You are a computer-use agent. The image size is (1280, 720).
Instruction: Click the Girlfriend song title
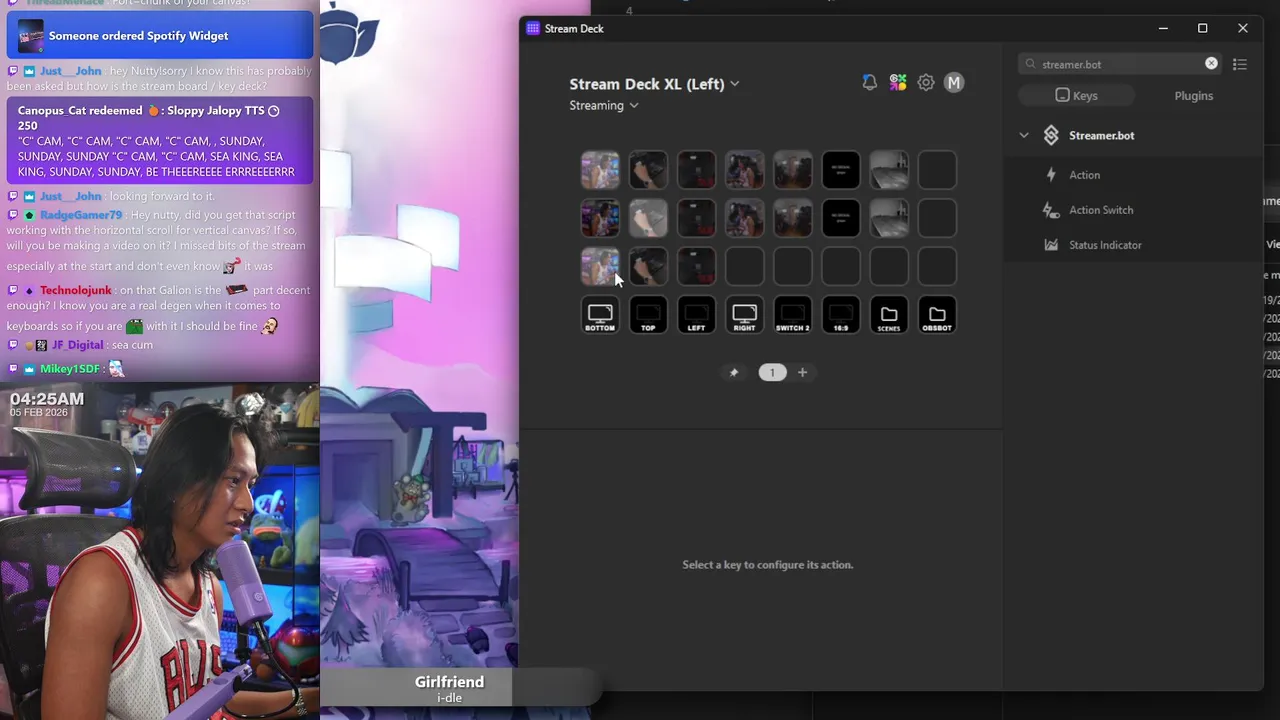(449, 682)
